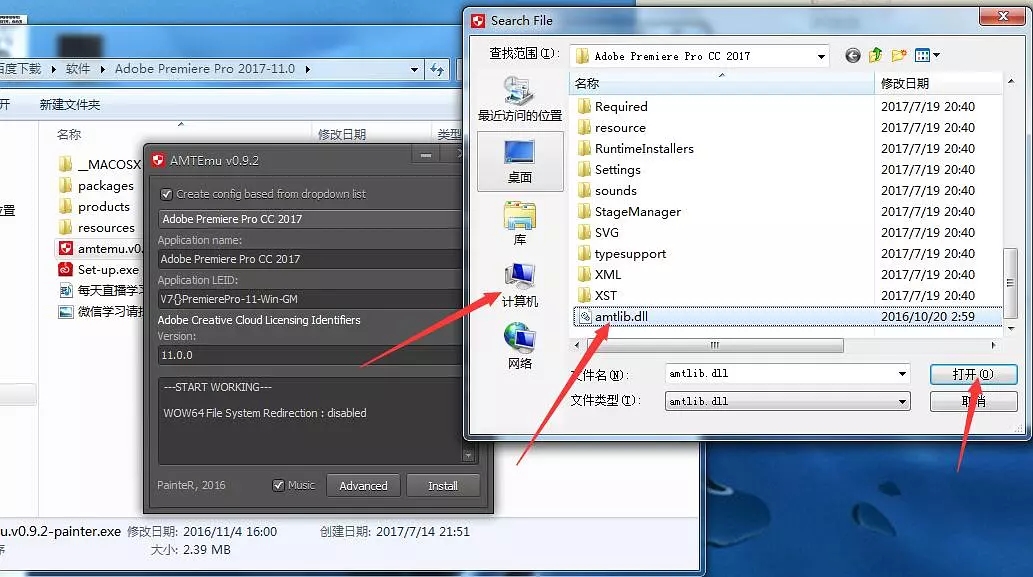The width and height of the screenshot is (1033, 577).
Task: Sort by Name (名称) column in Explorer window
Action: point(69,134)
